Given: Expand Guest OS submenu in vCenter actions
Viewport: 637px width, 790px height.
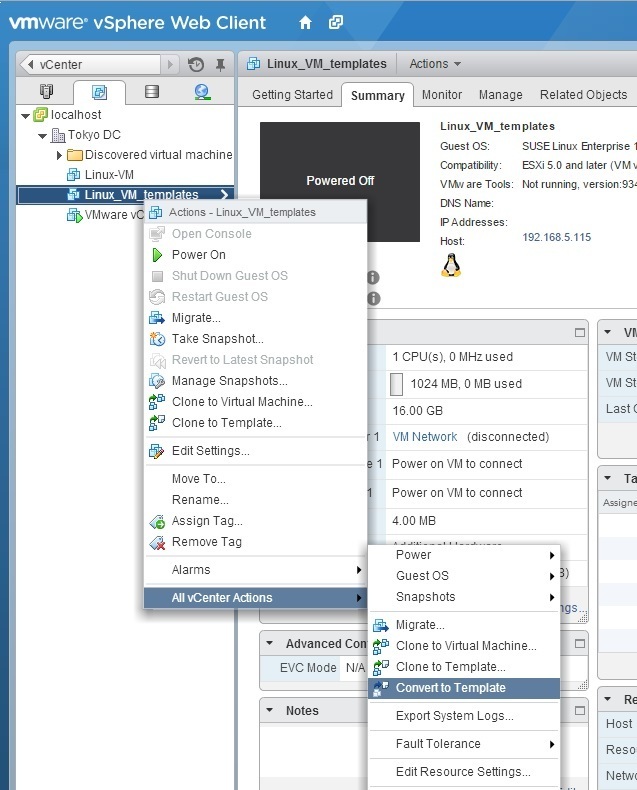Looking at the screenshot, I should [464, 576].
